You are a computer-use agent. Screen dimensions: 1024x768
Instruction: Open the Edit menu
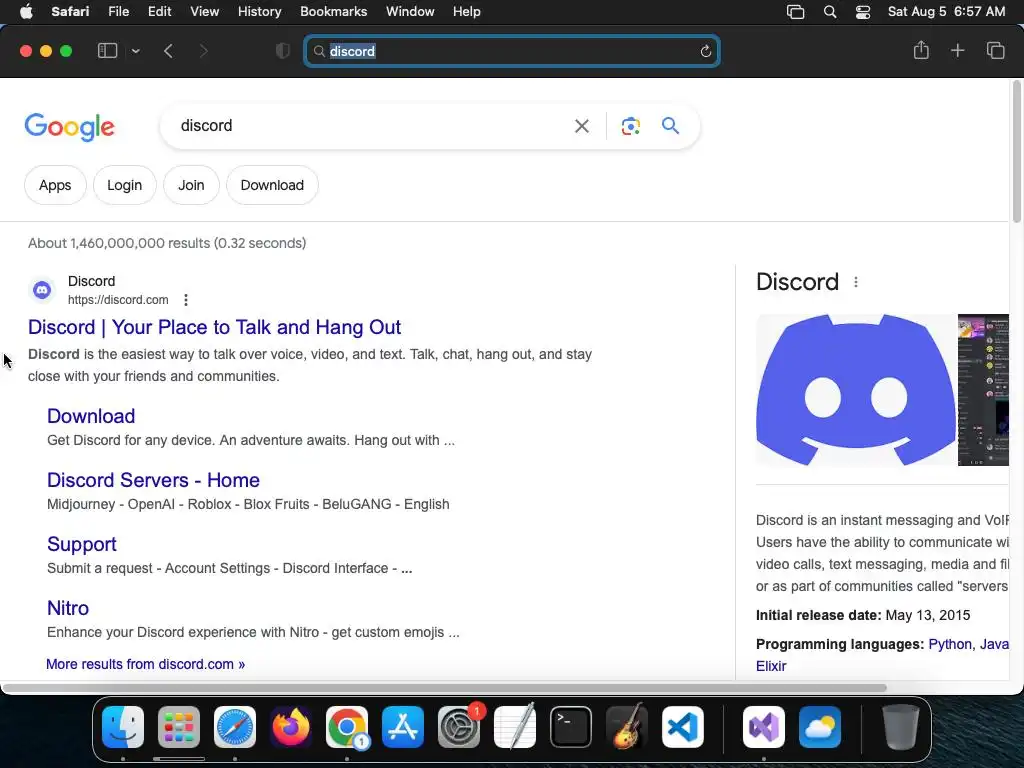point(159,12)
